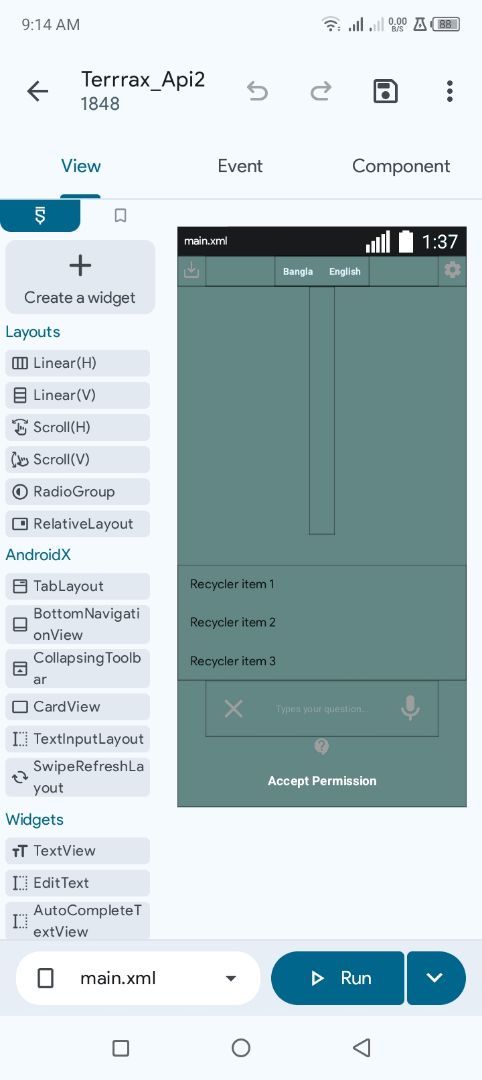Tap the microphone icon in the preview
Image resolution: width=482 pixels, height=1080 pixels.
[x=410, y=707]
